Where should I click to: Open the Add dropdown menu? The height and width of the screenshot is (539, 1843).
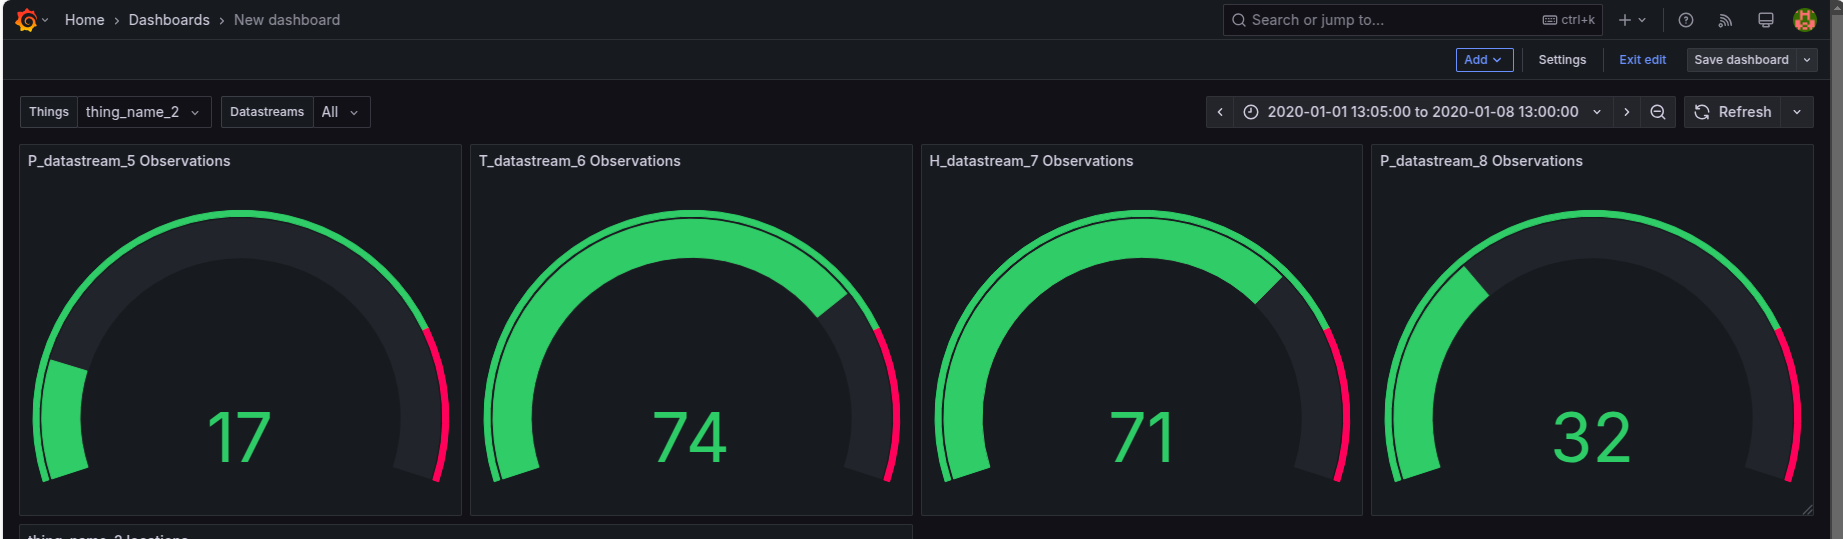(1483, 60)
